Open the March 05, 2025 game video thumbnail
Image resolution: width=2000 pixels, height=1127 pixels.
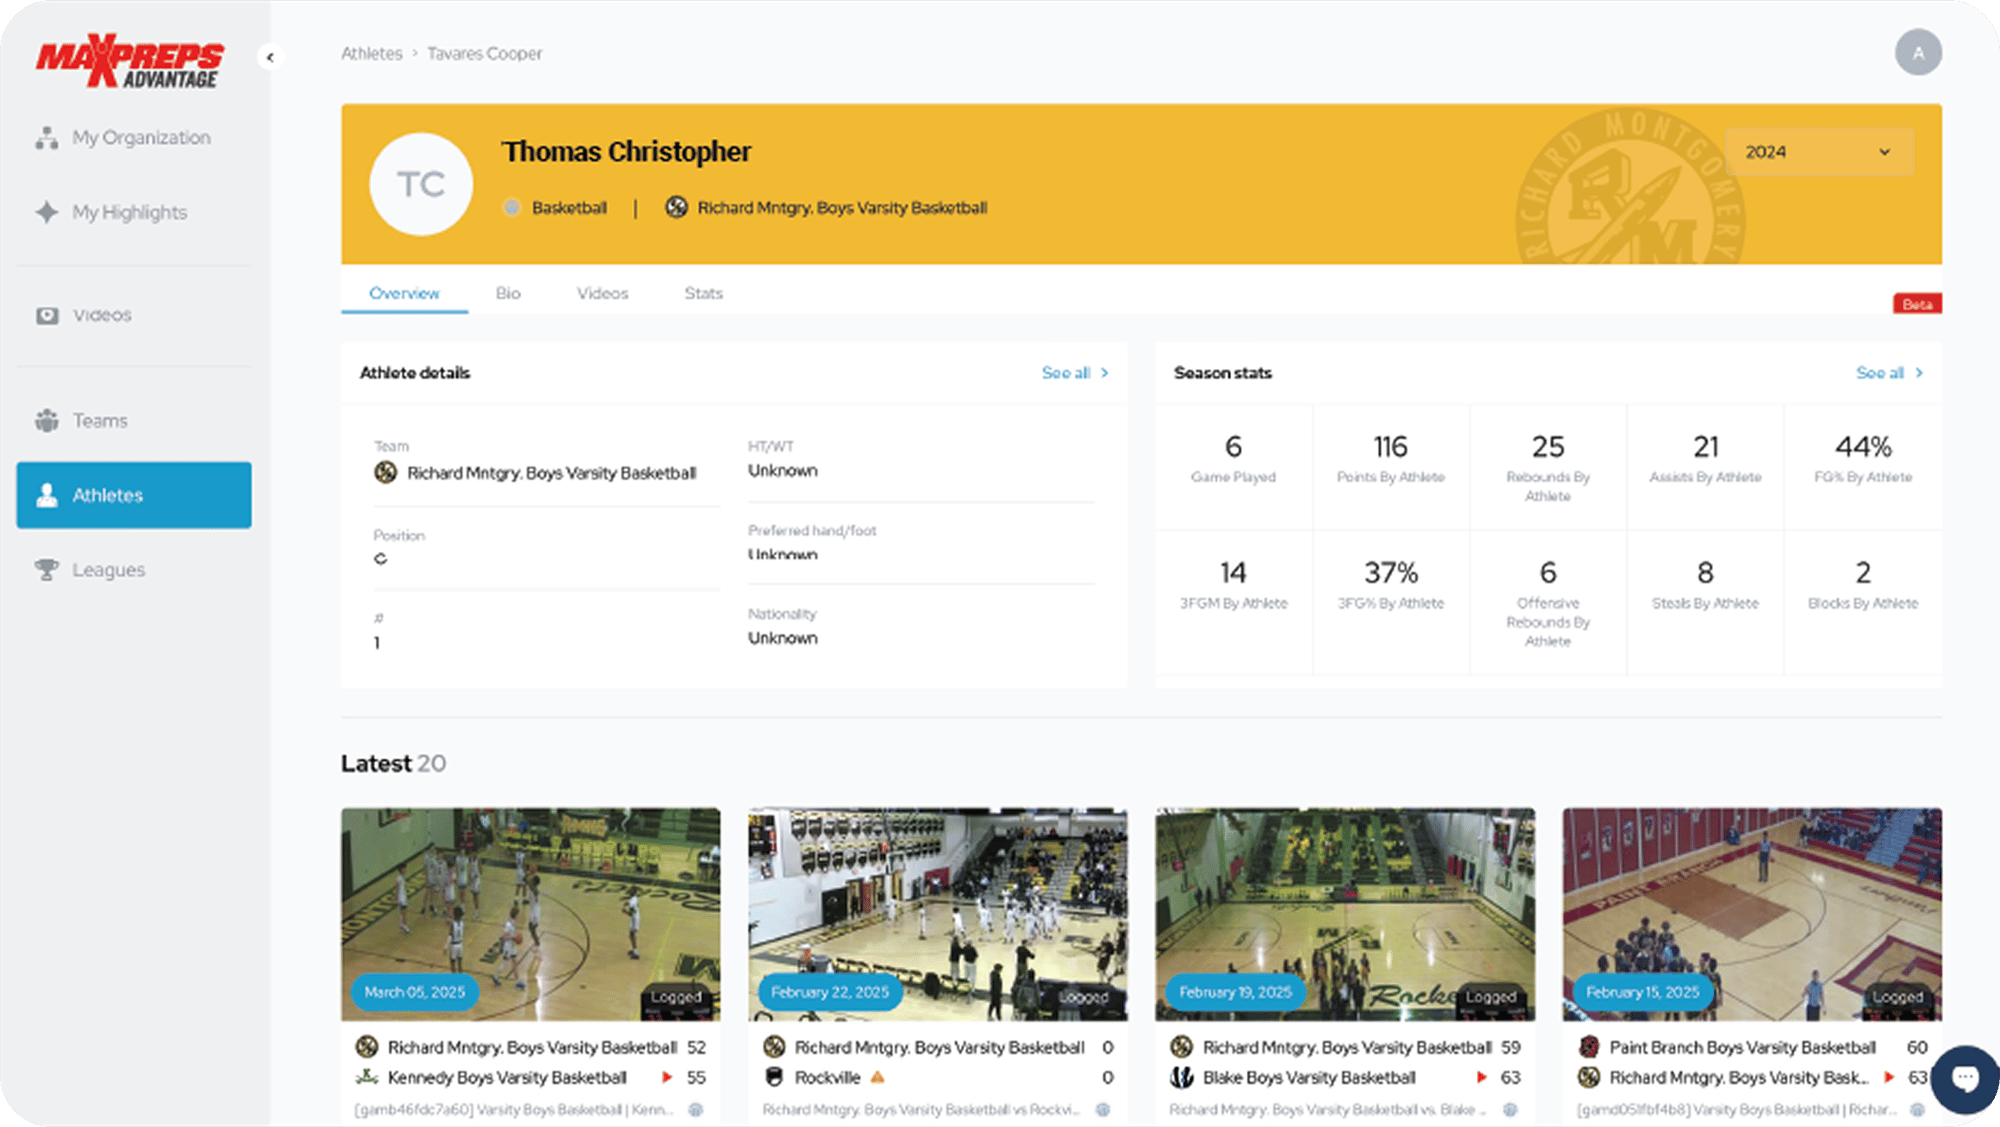530,914
